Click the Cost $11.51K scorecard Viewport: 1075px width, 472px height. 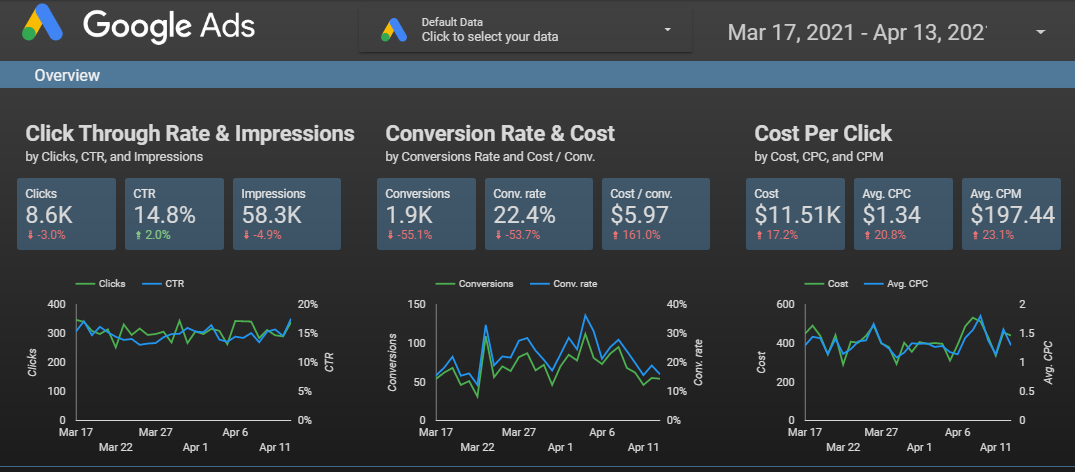[x=795, y=214]
